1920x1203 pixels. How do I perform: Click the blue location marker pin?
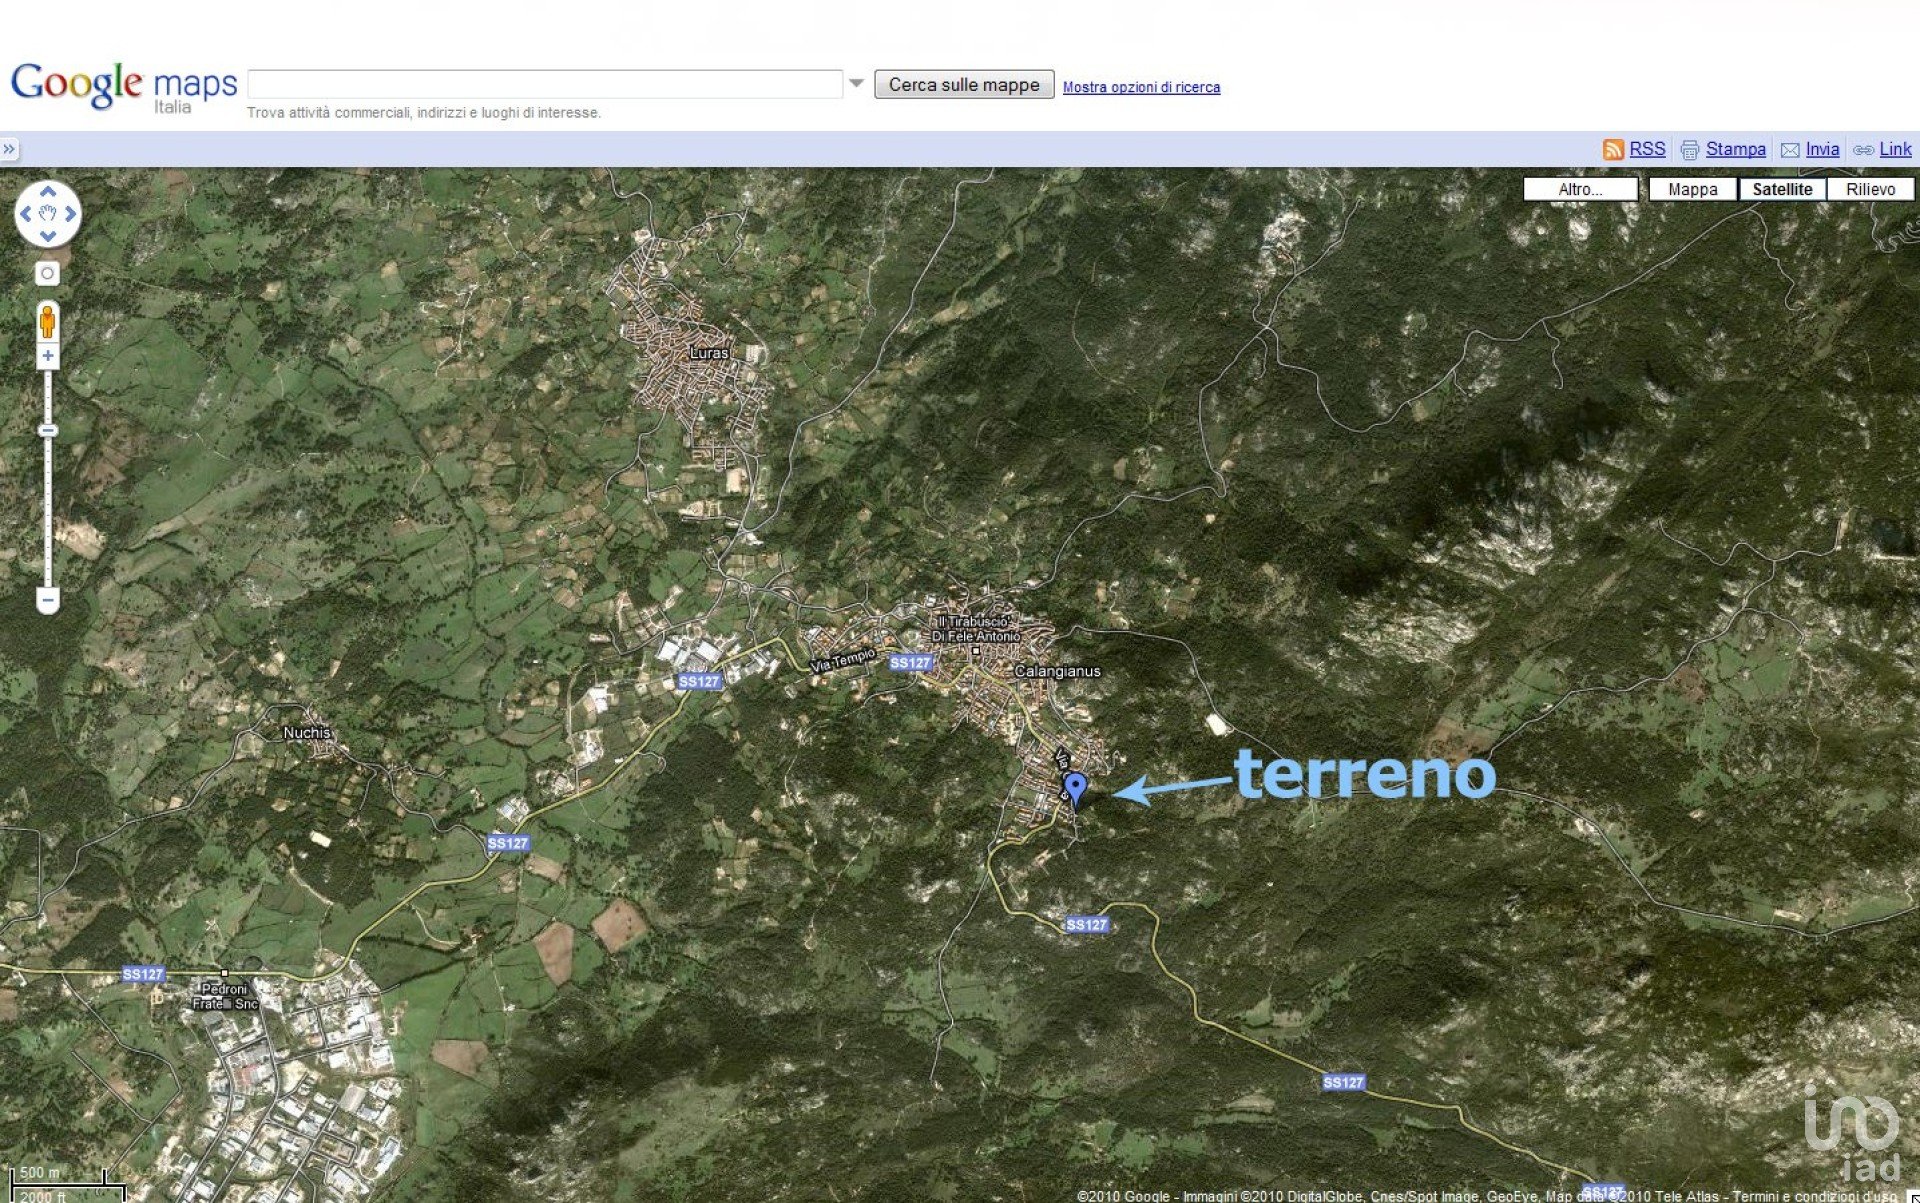[1074, 787]
